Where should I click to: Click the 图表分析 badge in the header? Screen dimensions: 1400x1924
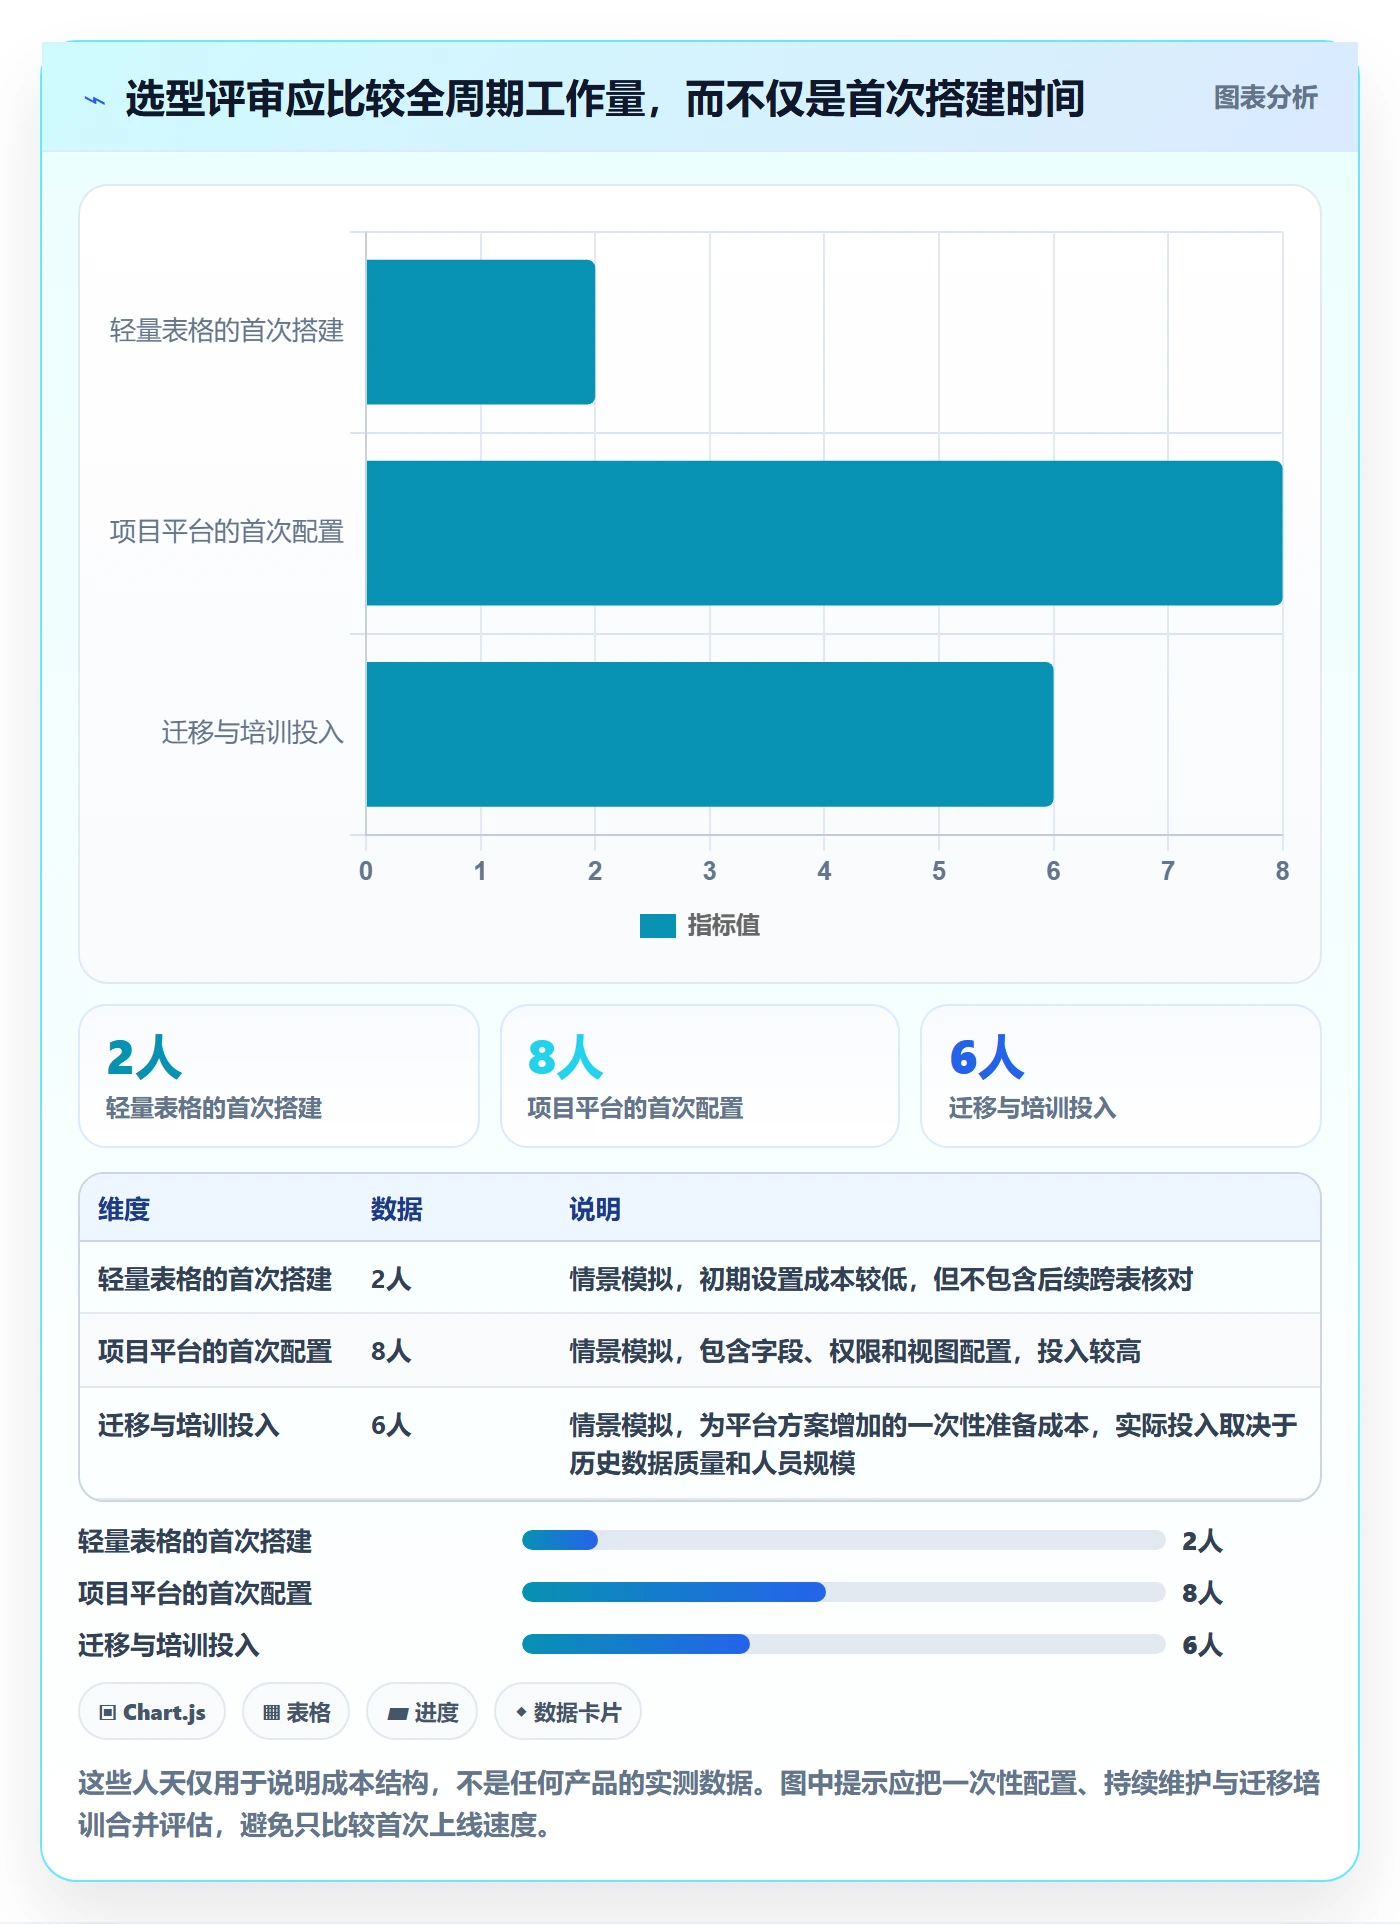(1265, 98)
